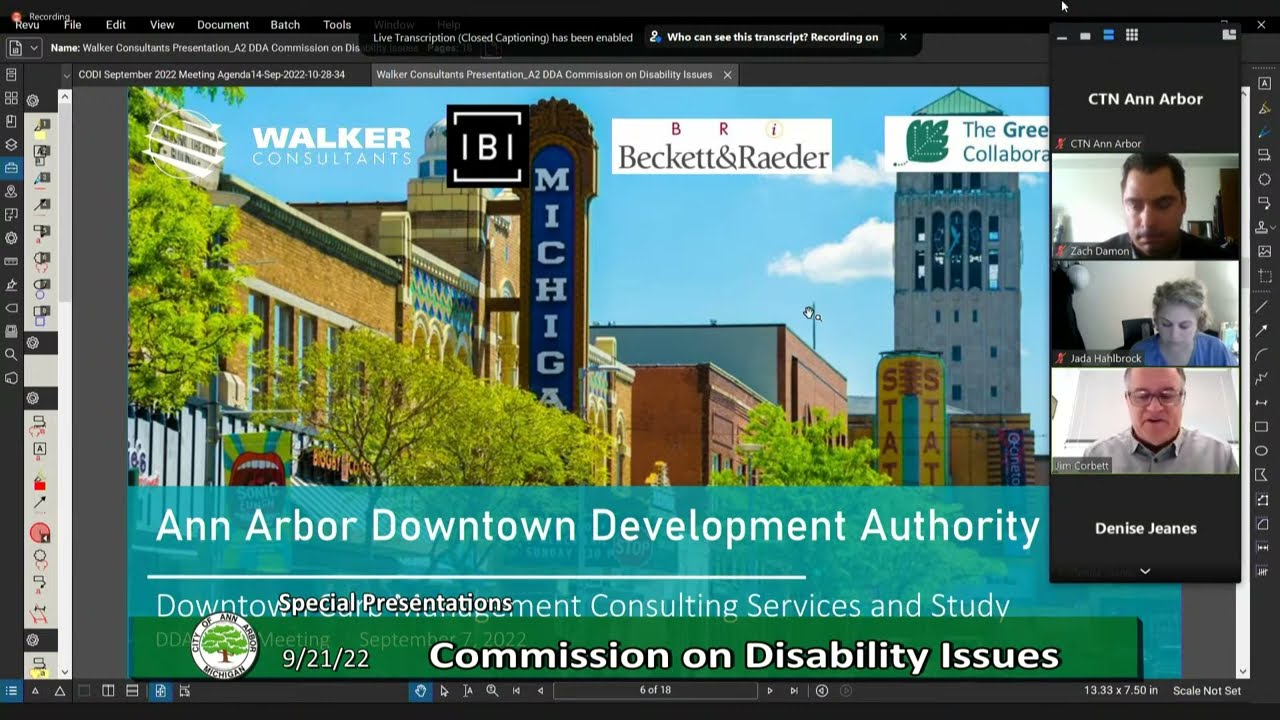
Task: Select rectangle tool number 8 in Tool Chest
Action: 40,315
